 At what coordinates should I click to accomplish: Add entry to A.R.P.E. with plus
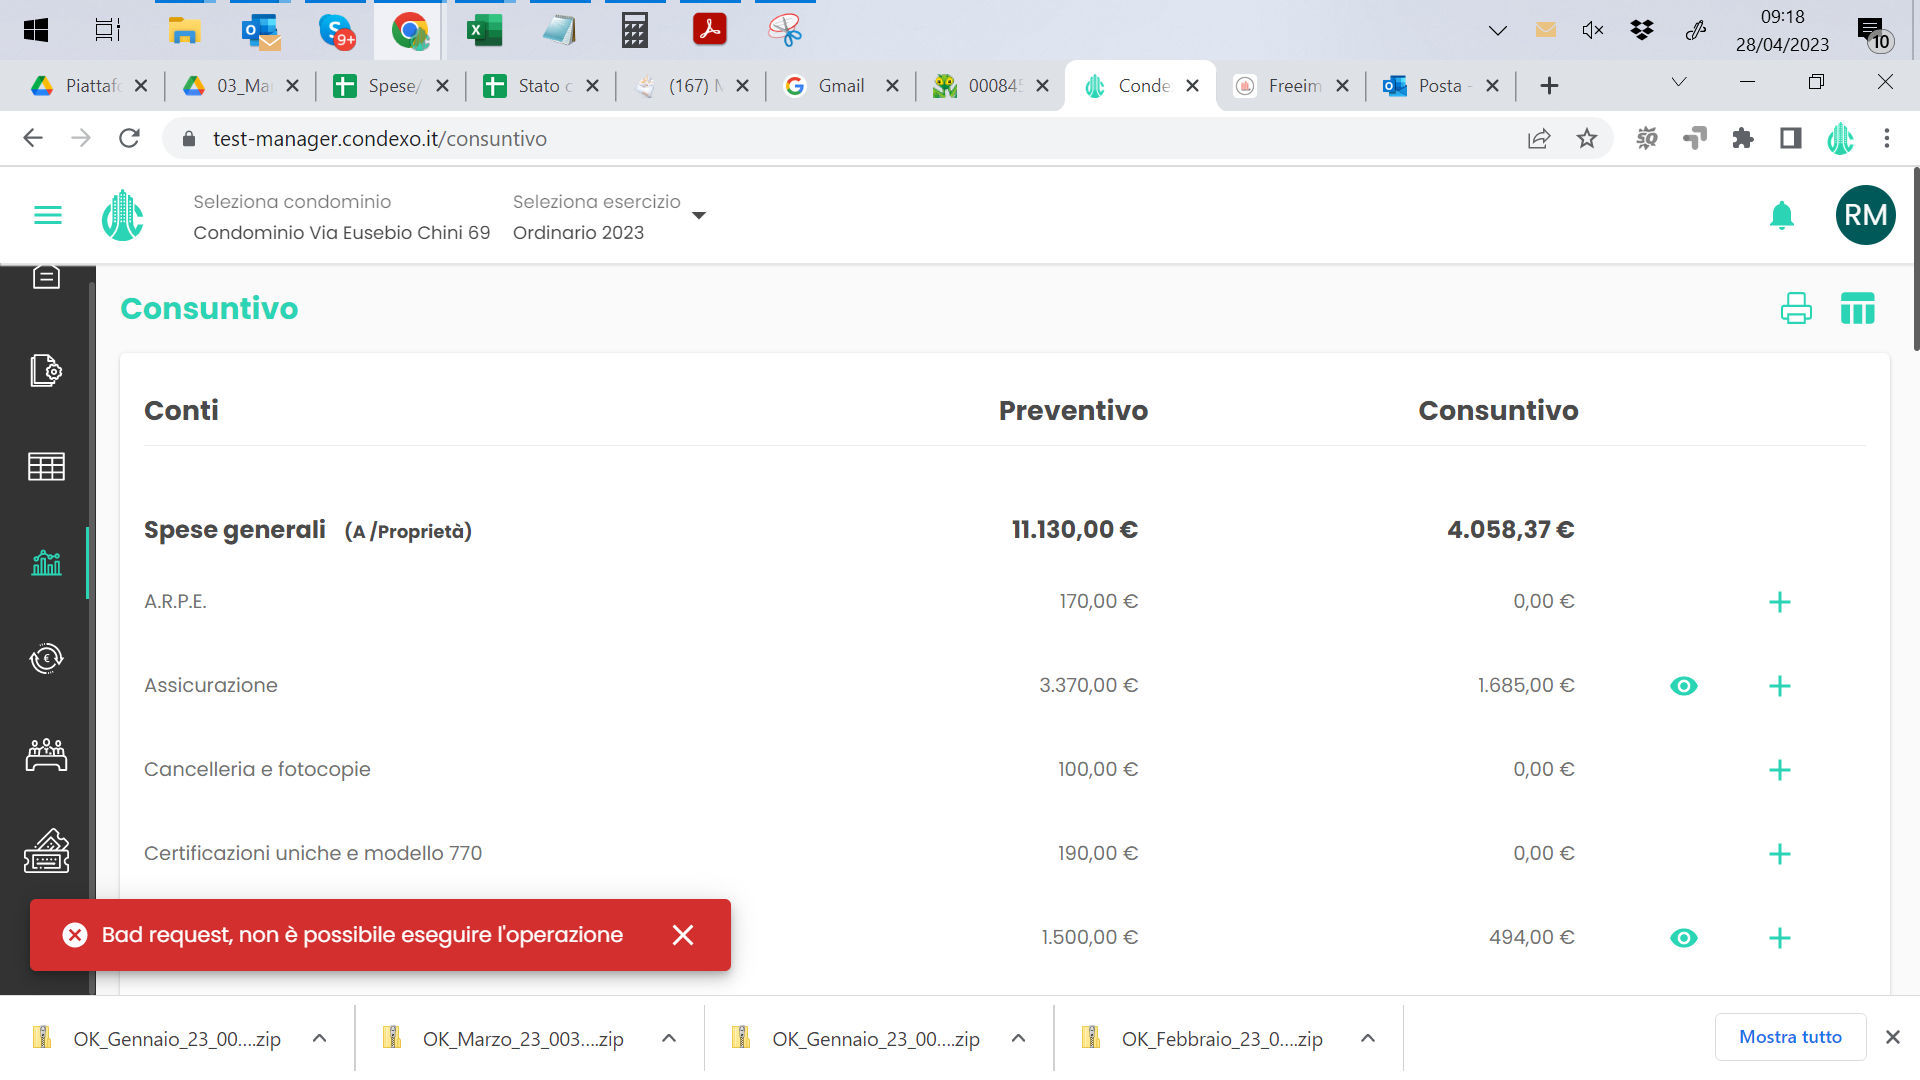pos(1779,602)
